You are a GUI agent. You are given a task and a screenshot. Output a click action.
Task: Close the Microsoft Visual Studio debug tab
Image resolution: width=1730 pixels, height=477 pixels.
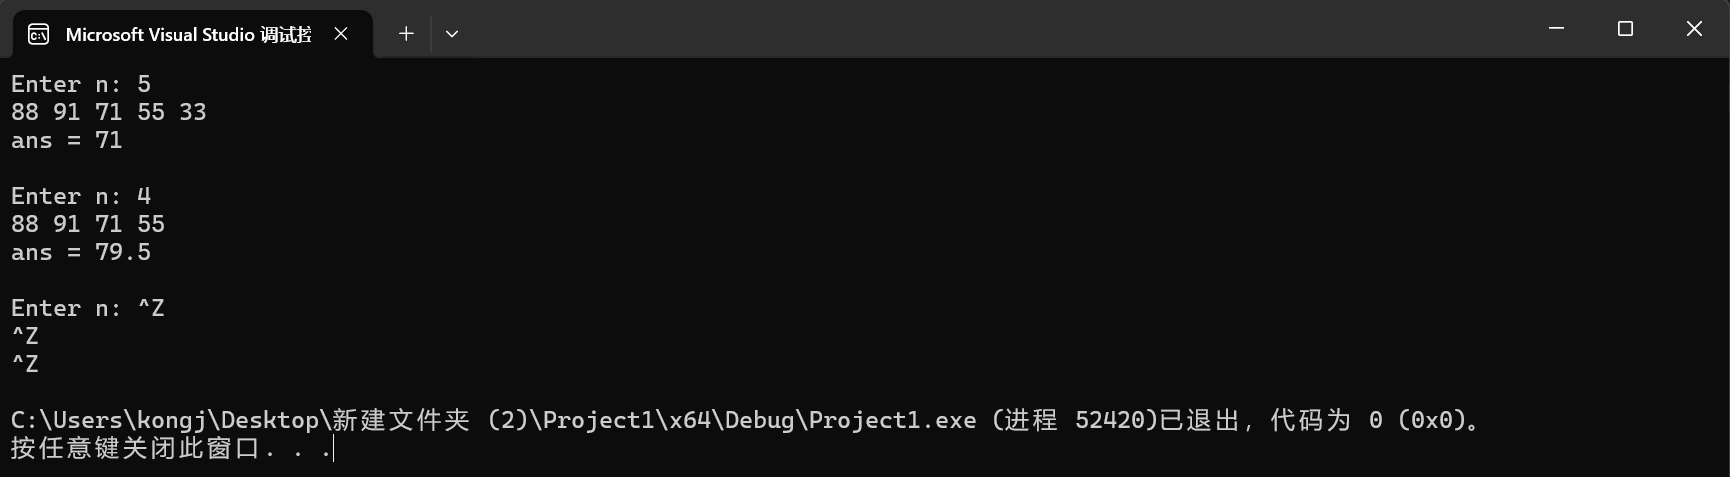click(341, 34)
